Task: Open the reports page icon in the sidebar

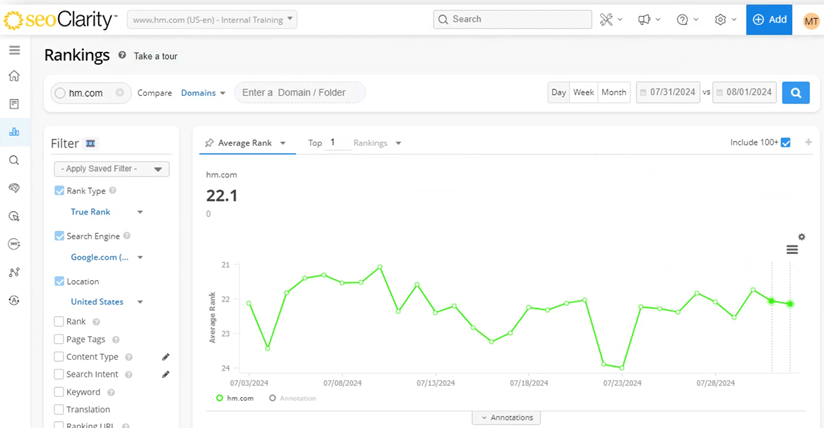Action: coord(14,104)
